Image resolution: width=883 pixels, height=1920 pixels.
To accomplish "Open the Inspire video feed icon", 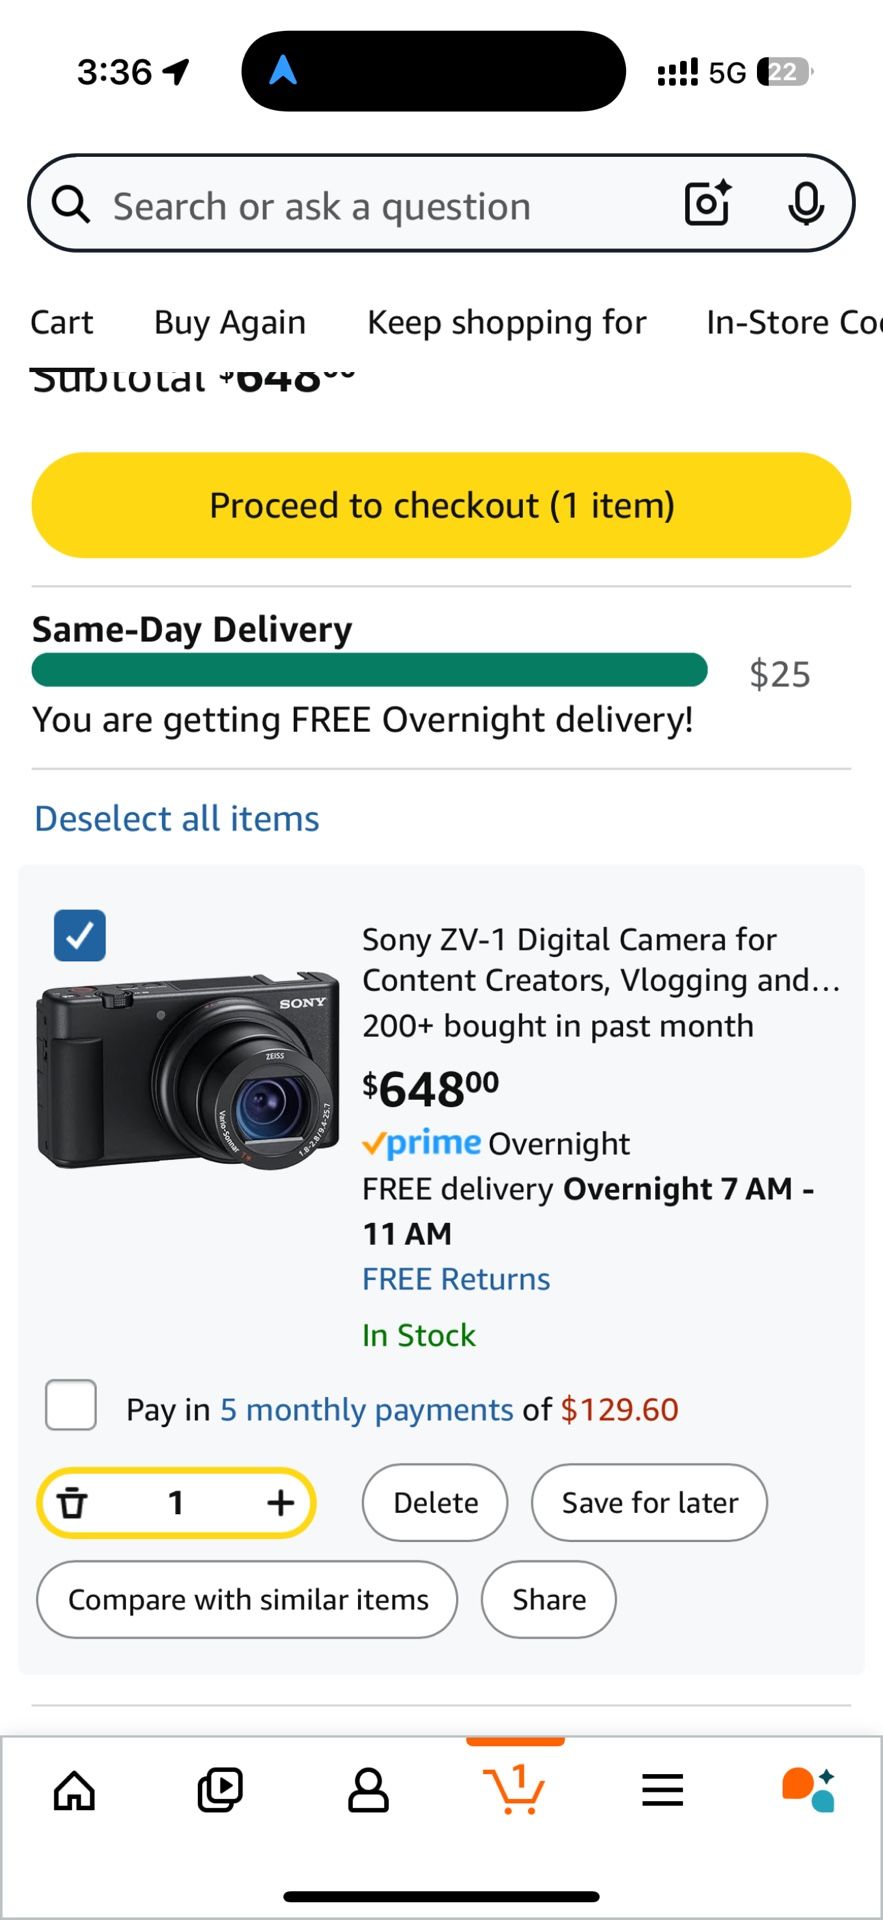I will (220, 1790).
